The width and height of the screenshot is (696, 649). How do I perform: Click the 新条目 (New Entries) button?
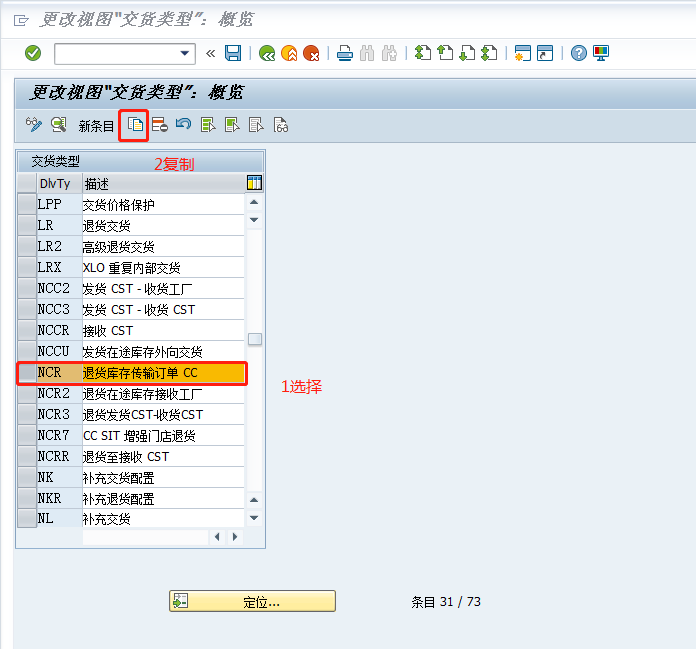coord(96,126)
